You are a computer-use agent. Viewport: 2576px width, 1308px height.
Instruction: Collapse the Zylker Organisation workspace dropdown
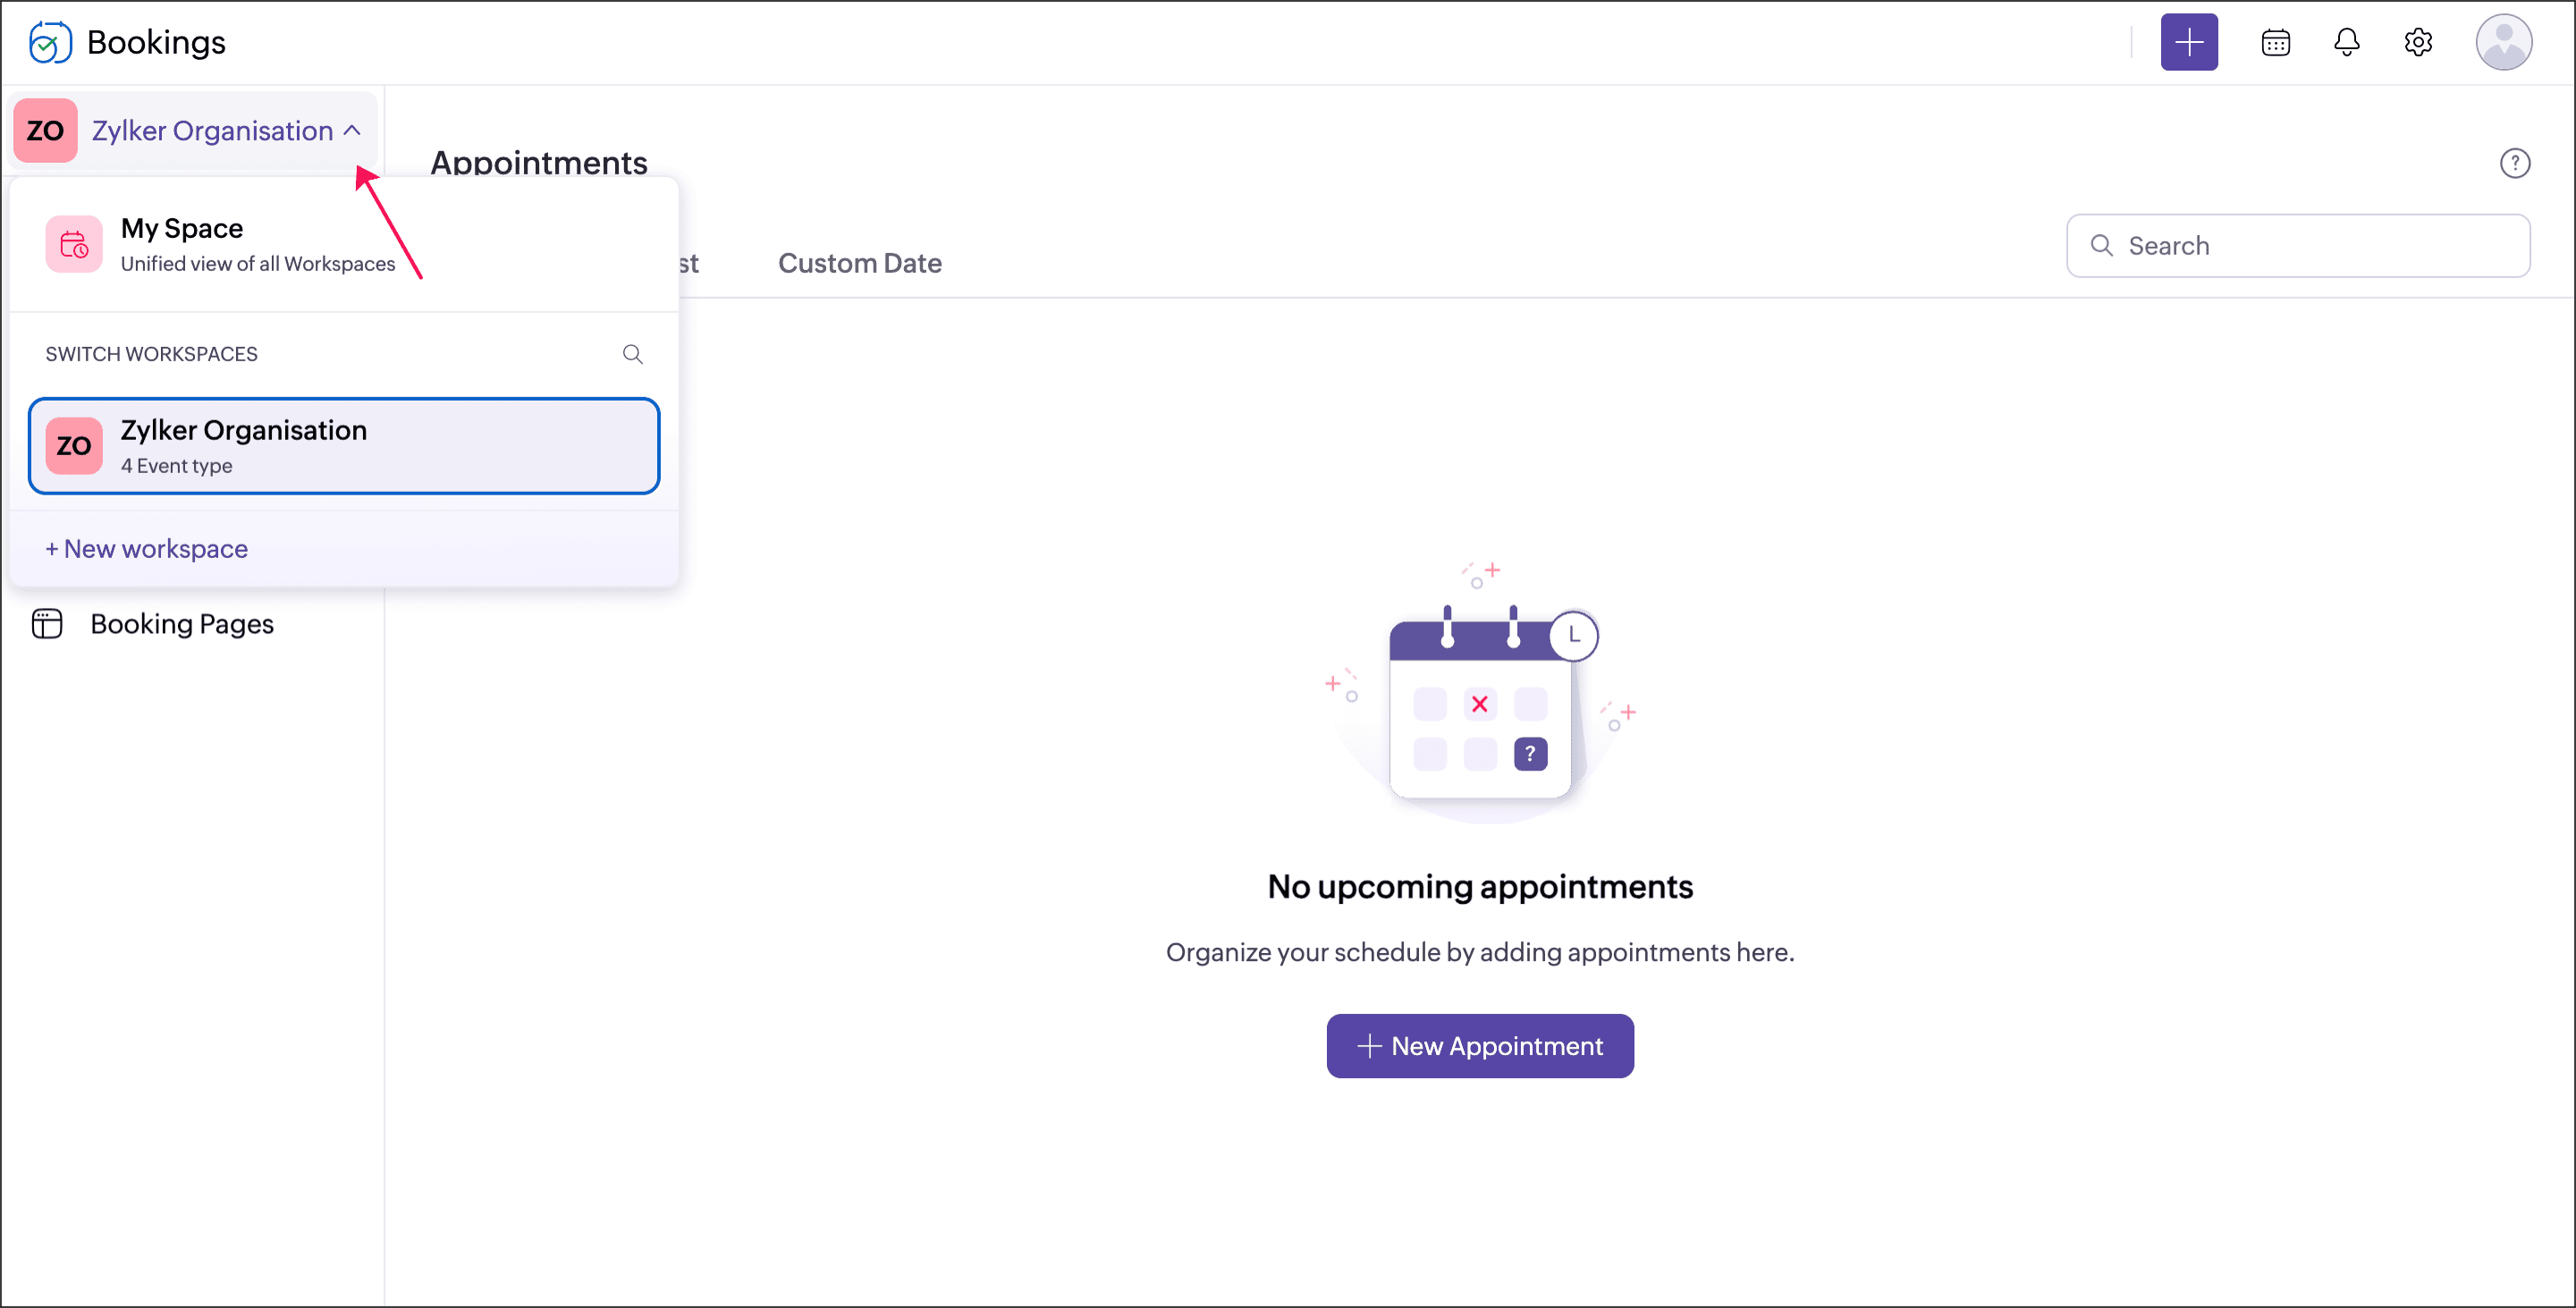click(212, 131)
